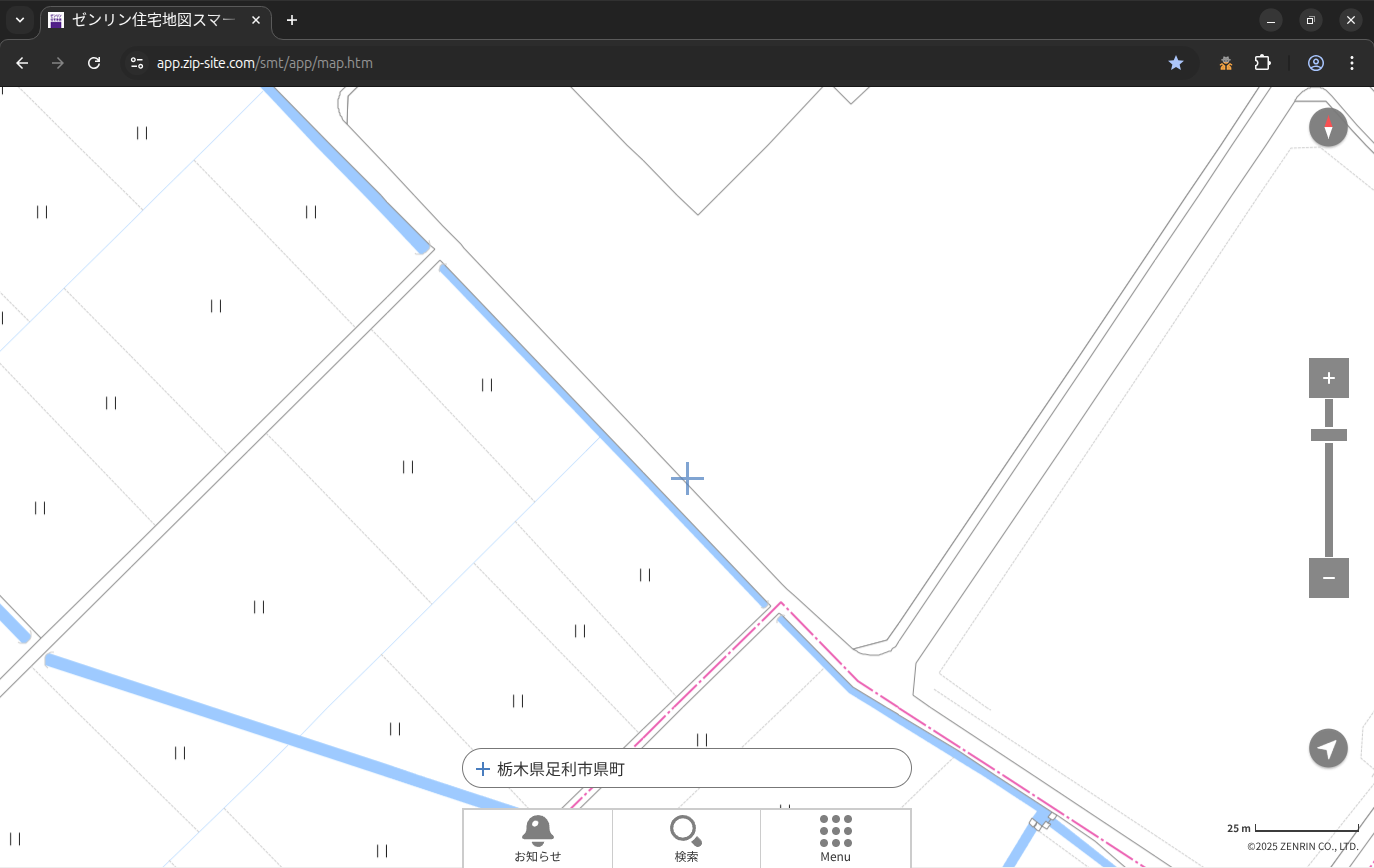Select the ゼンリン住宅地図 browser tab

(150, 20)
